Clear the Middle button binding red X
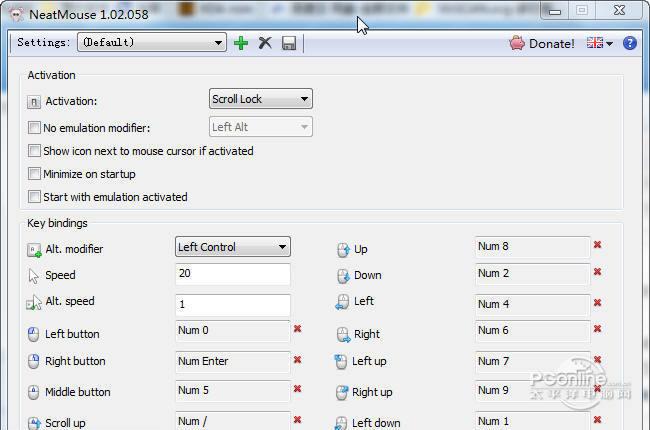This screenshot has width=650, height=430. [x=297, y=389]
